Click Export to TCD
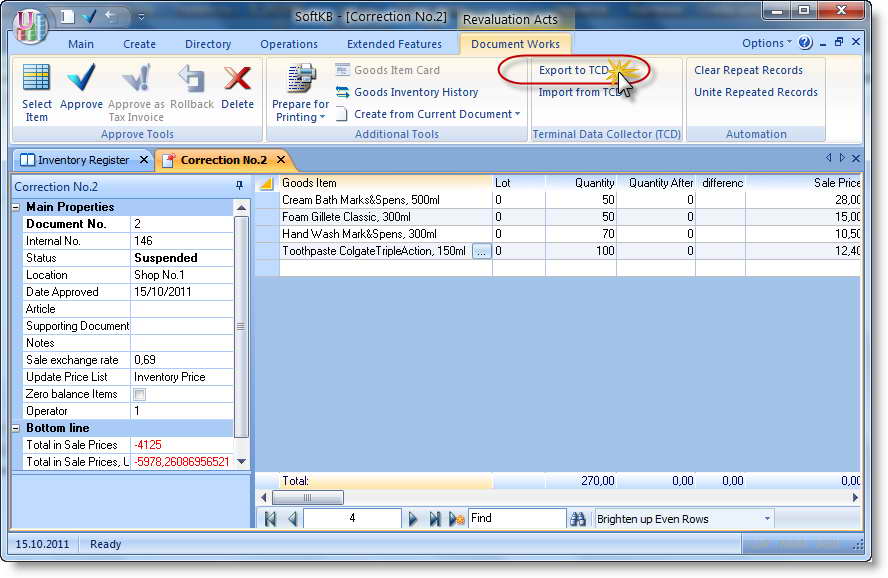Image resolution: width=888 pixels, height=578 pixels. (x=574, y=70)
